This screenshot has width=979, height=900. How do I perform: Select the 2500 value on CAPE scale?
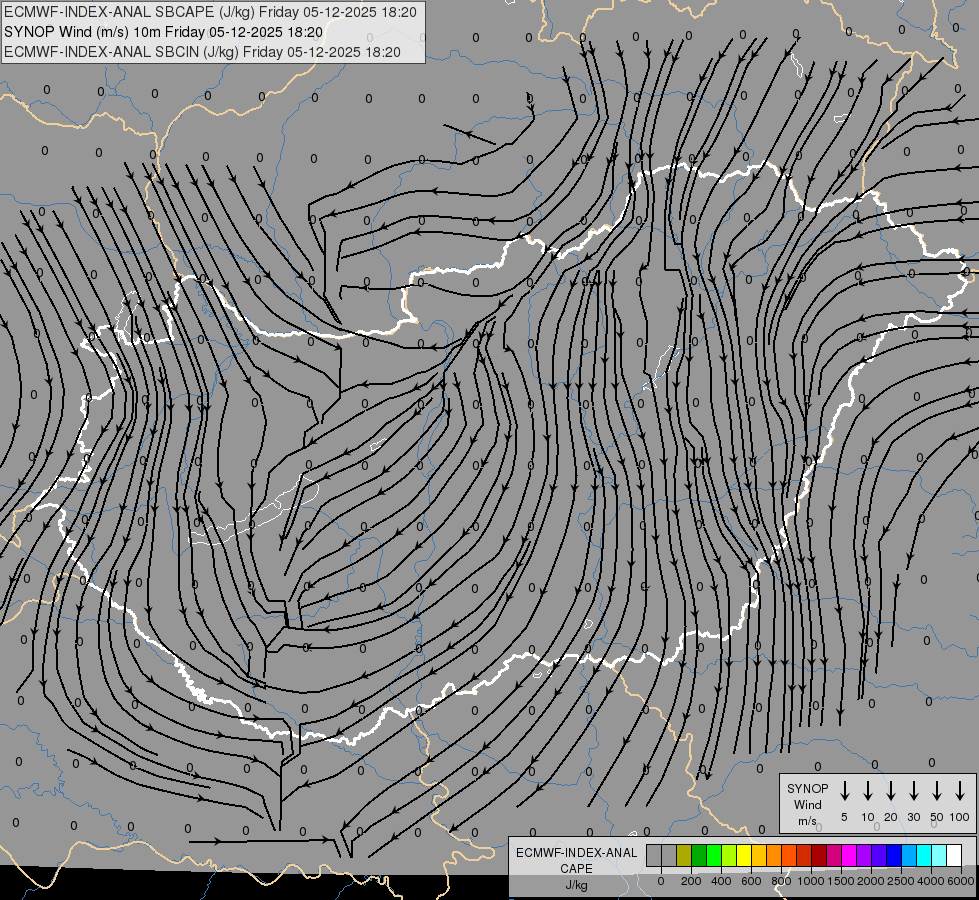coord(901,881)
